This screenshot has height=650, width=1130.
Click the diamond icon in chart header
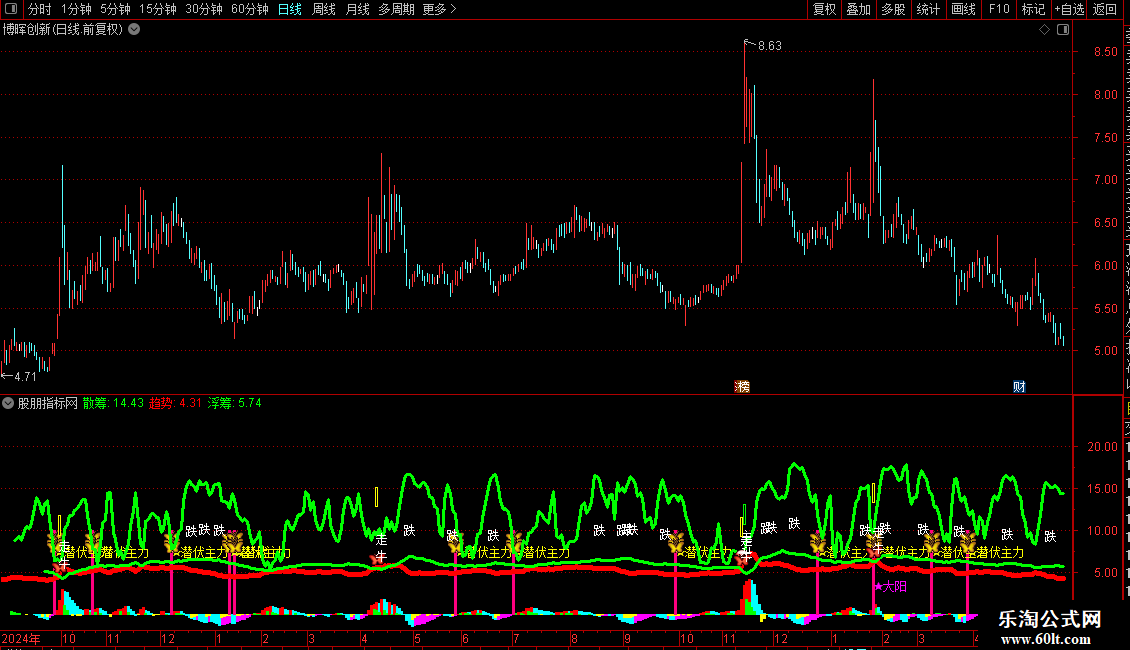[1044, 30]
